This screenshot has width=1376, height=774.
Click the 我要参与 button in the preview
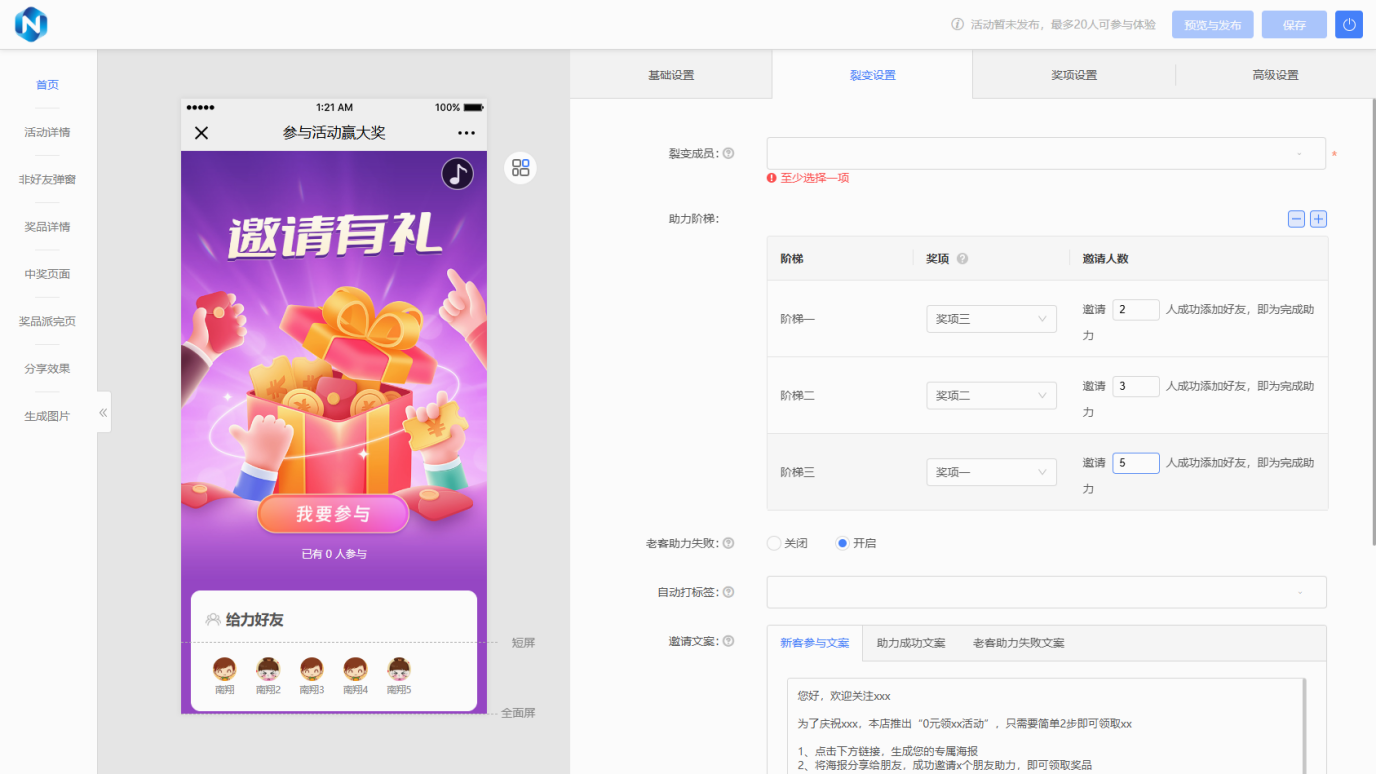point(333,513)
